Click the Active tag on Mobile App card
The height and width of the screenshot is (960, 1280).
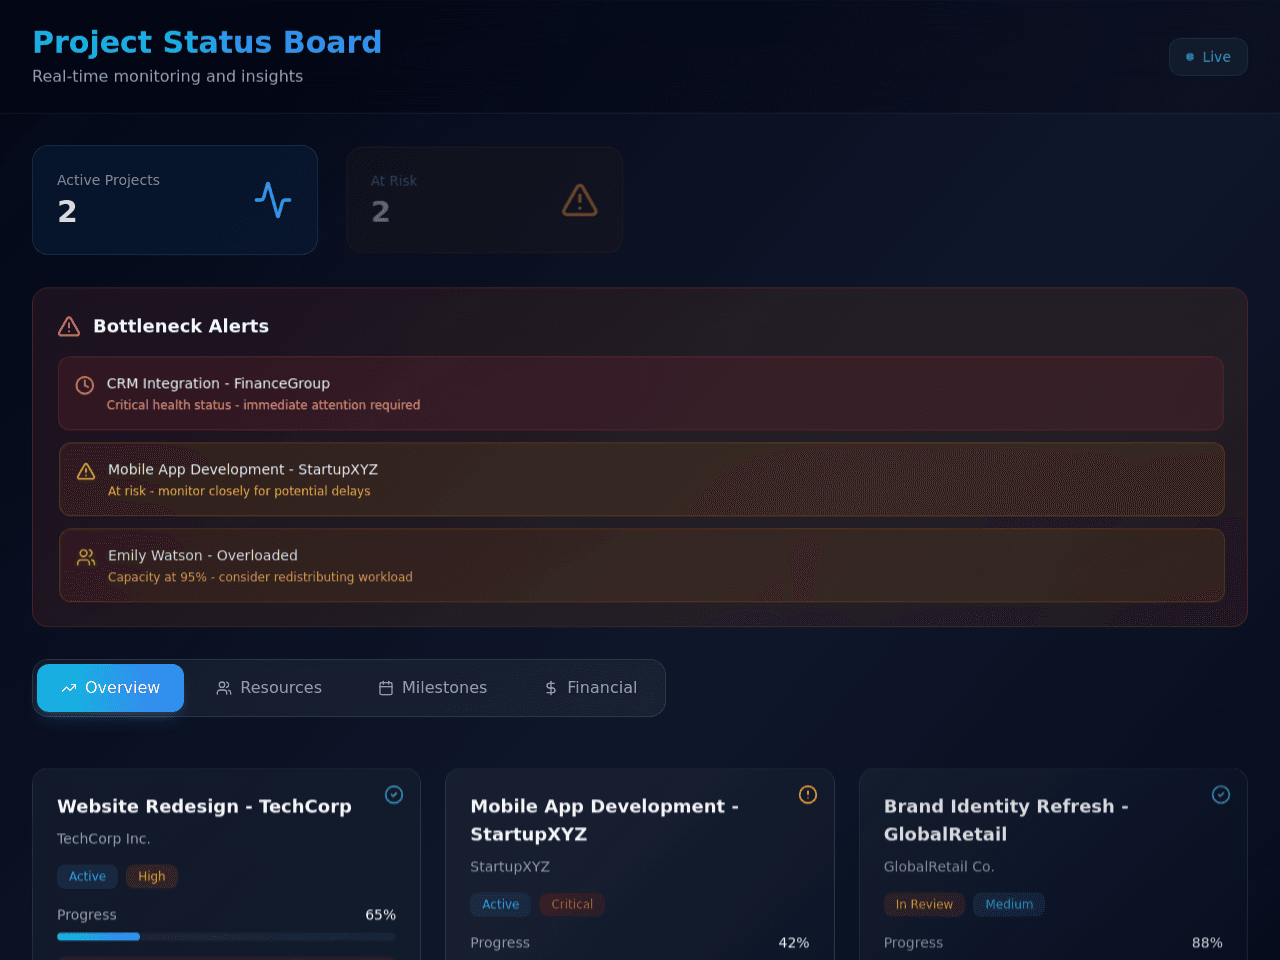tap(501, 905)
